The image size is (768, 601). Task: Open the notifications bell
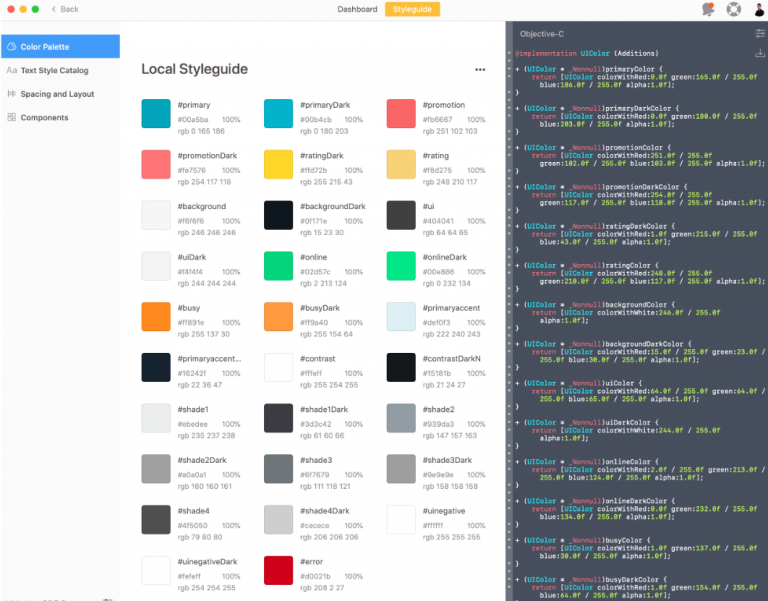point(708,9)
